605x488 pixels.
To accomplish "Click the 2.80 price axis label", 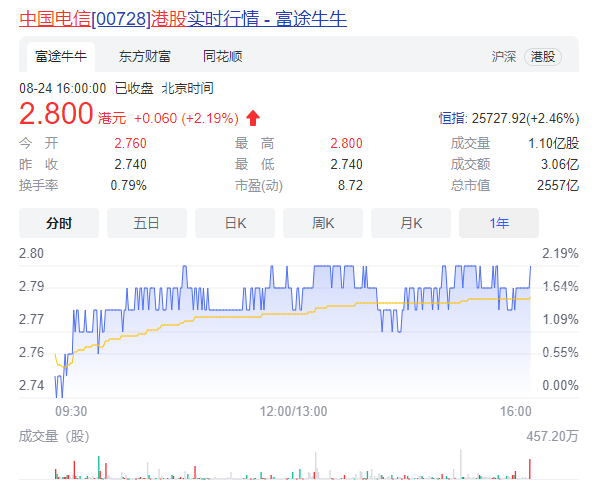I will 31,253.
